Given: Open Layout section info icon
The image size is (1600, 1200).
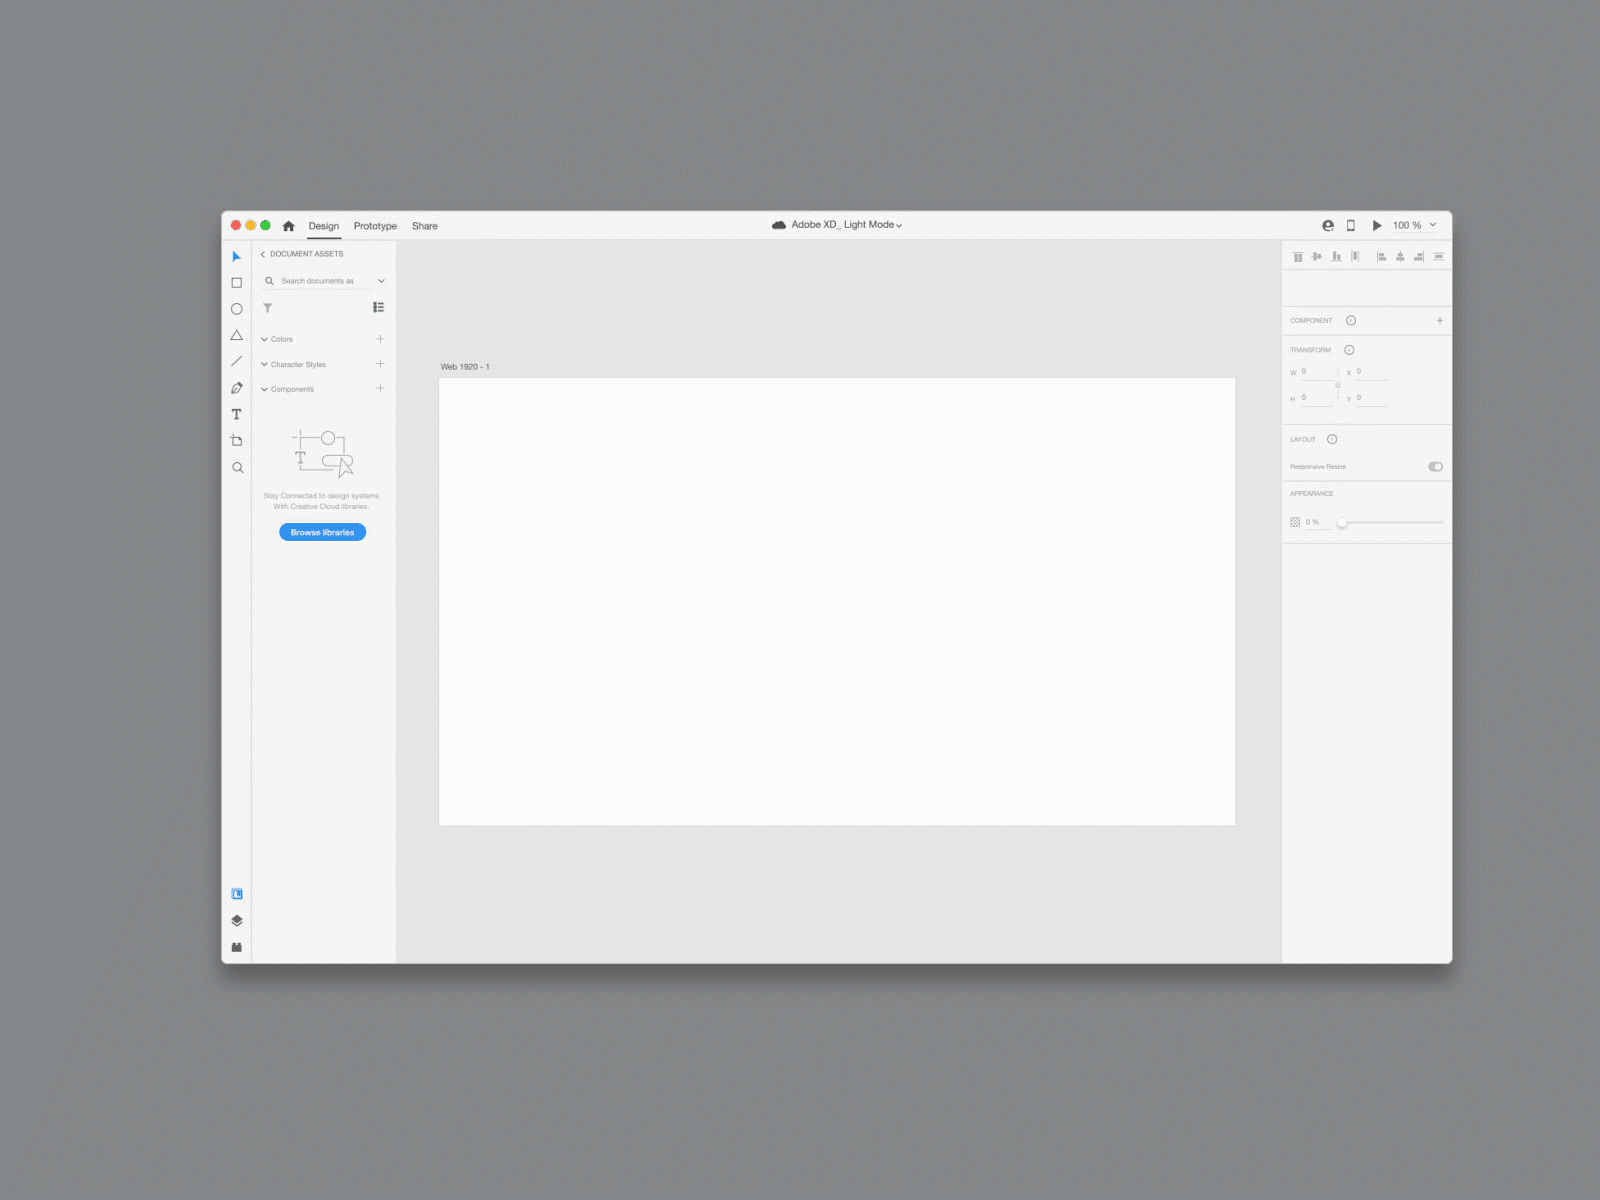Looking at the screenshot, I should pos(1332,440).
